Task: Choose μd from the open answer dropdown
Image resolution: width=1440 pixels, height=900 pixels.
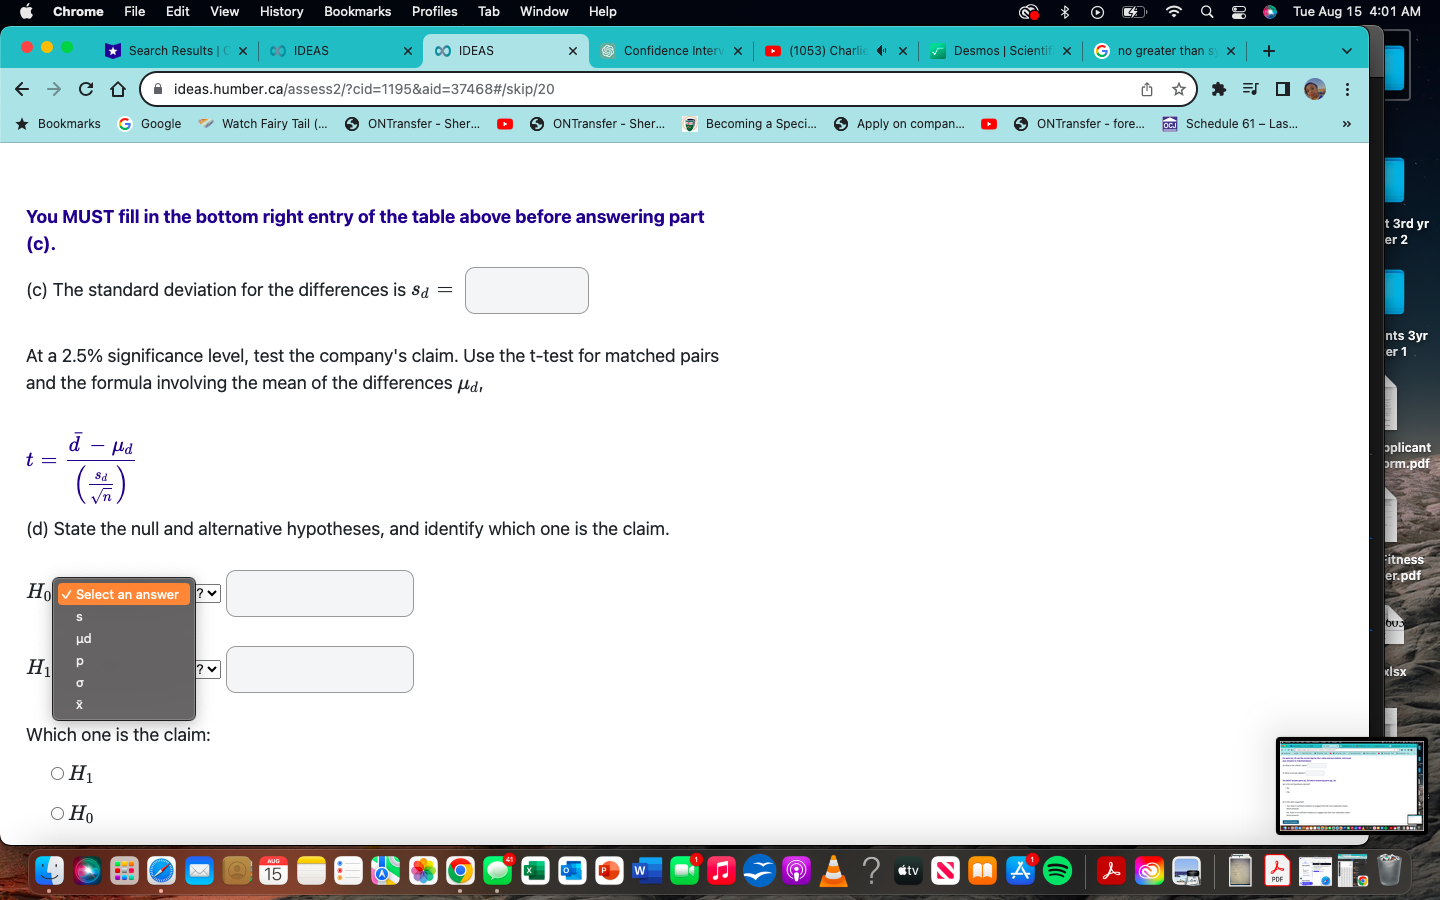Action: pyautogui.click(x=83, y=638)
